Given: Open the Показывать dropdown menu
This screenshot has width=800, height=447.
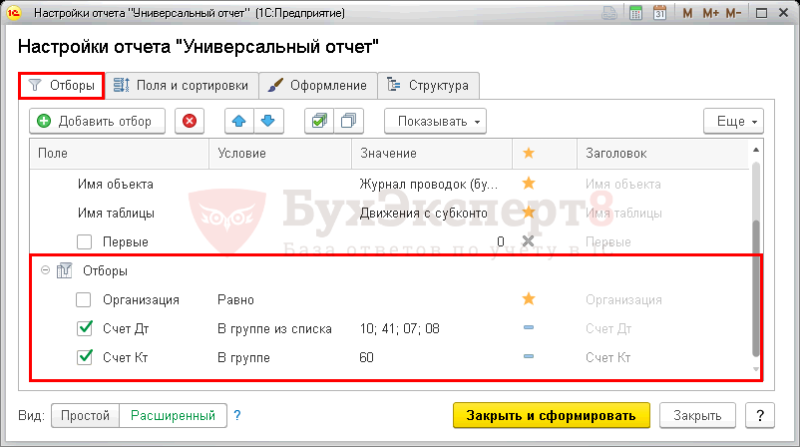Looking at the screenshot, I should point(435,121).
